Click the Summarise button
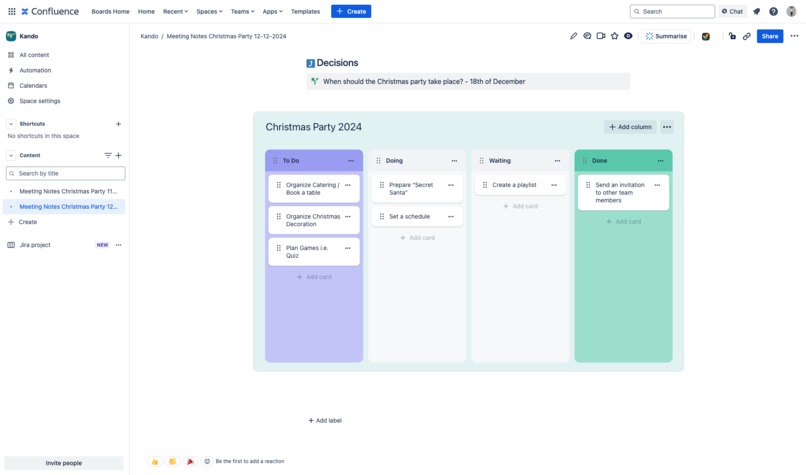The width and height of the screenshot is (806, 475). coord(666,36)
